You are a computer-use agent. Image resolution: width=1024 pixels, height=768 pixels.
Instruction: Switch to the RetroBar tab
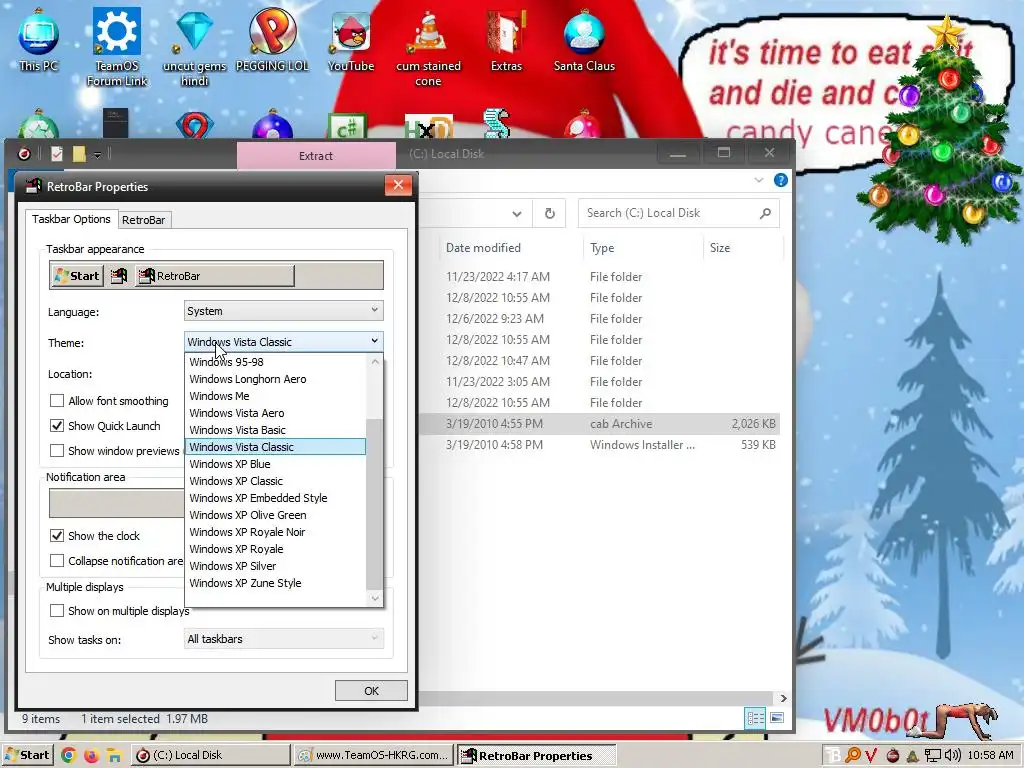click(x=144, y=220)
